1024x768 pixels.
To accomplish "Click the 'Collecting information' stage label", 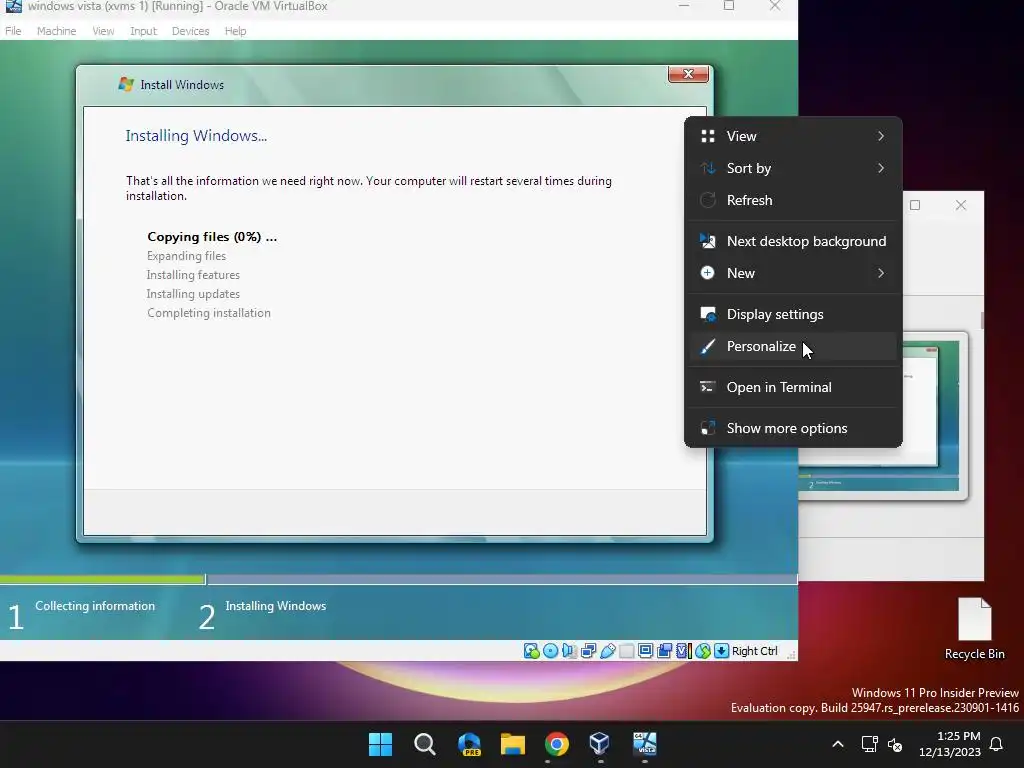I will point(95,606).
